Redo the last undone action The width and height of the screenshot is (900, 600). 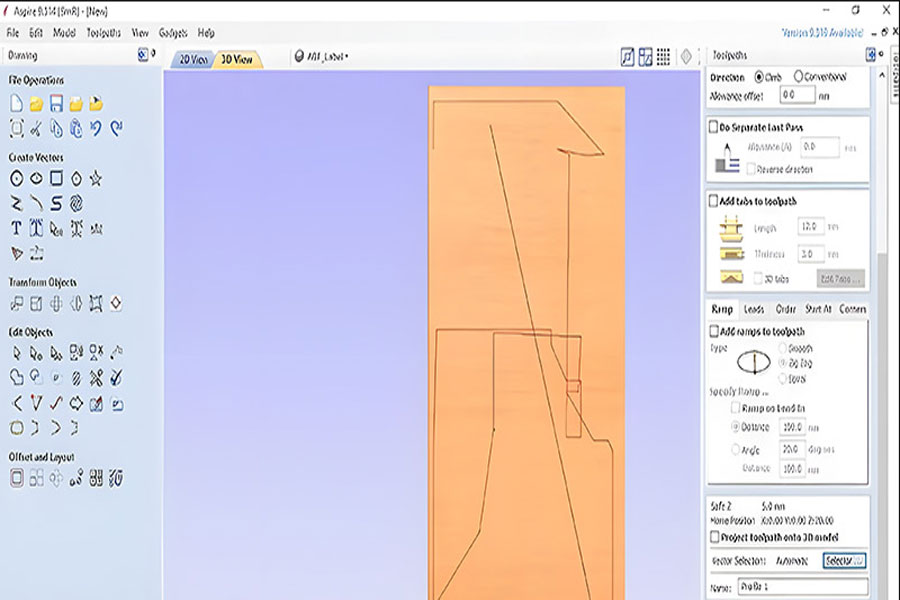pos(116,128)
